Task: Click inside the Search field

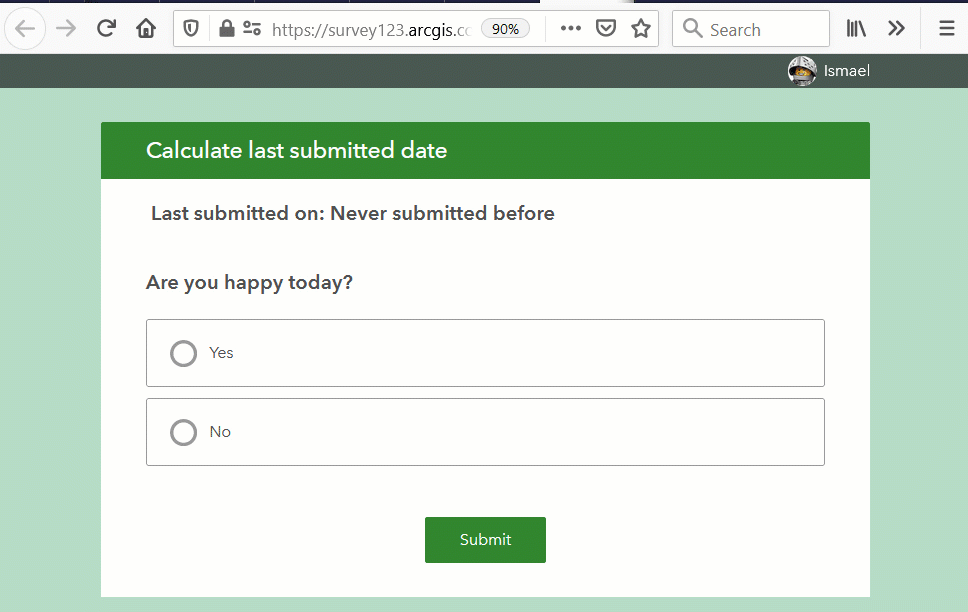Action: click(751, 28)
